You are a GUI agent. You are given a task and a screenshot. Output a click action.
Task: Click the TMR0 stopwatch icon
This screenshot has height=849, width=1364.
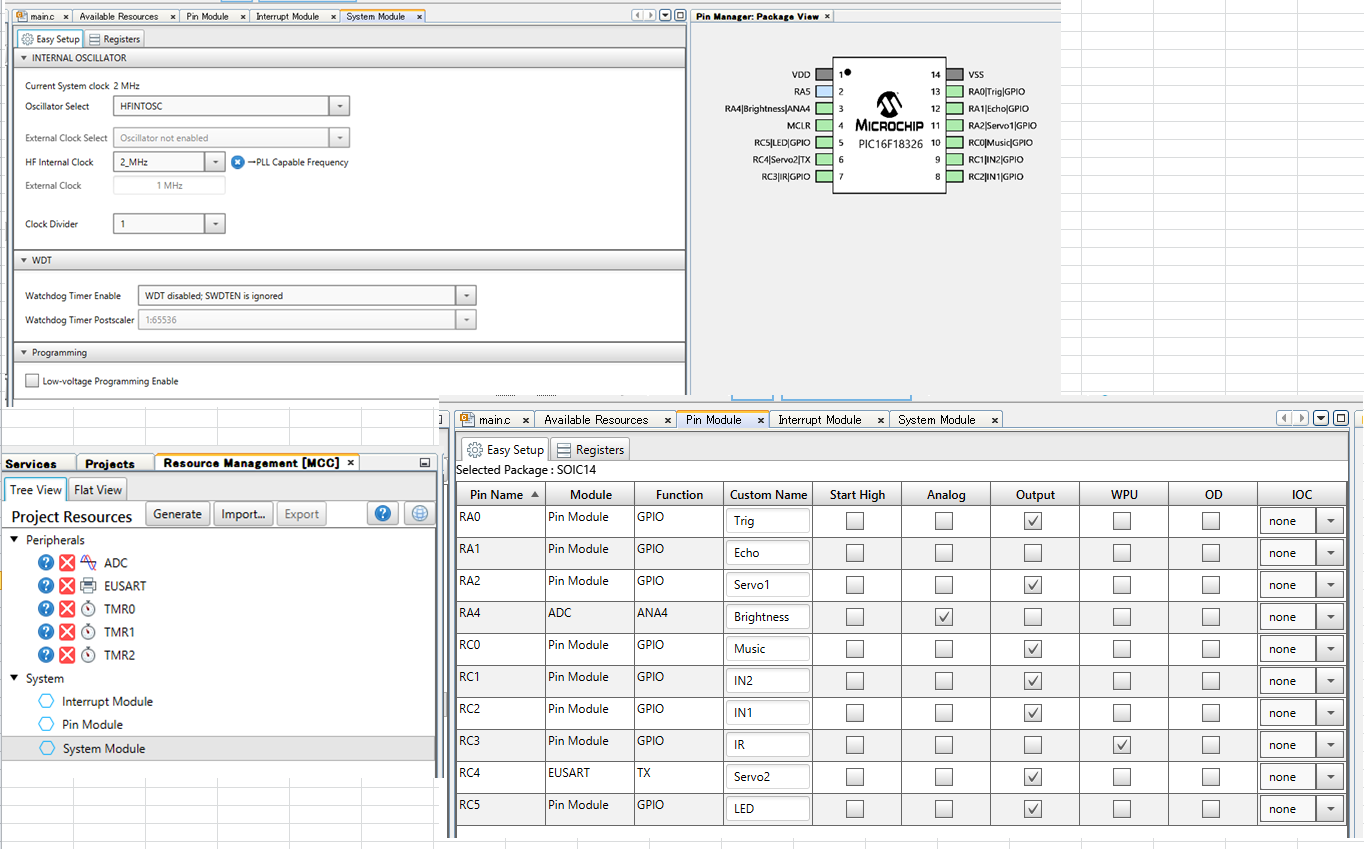point(88,609)
